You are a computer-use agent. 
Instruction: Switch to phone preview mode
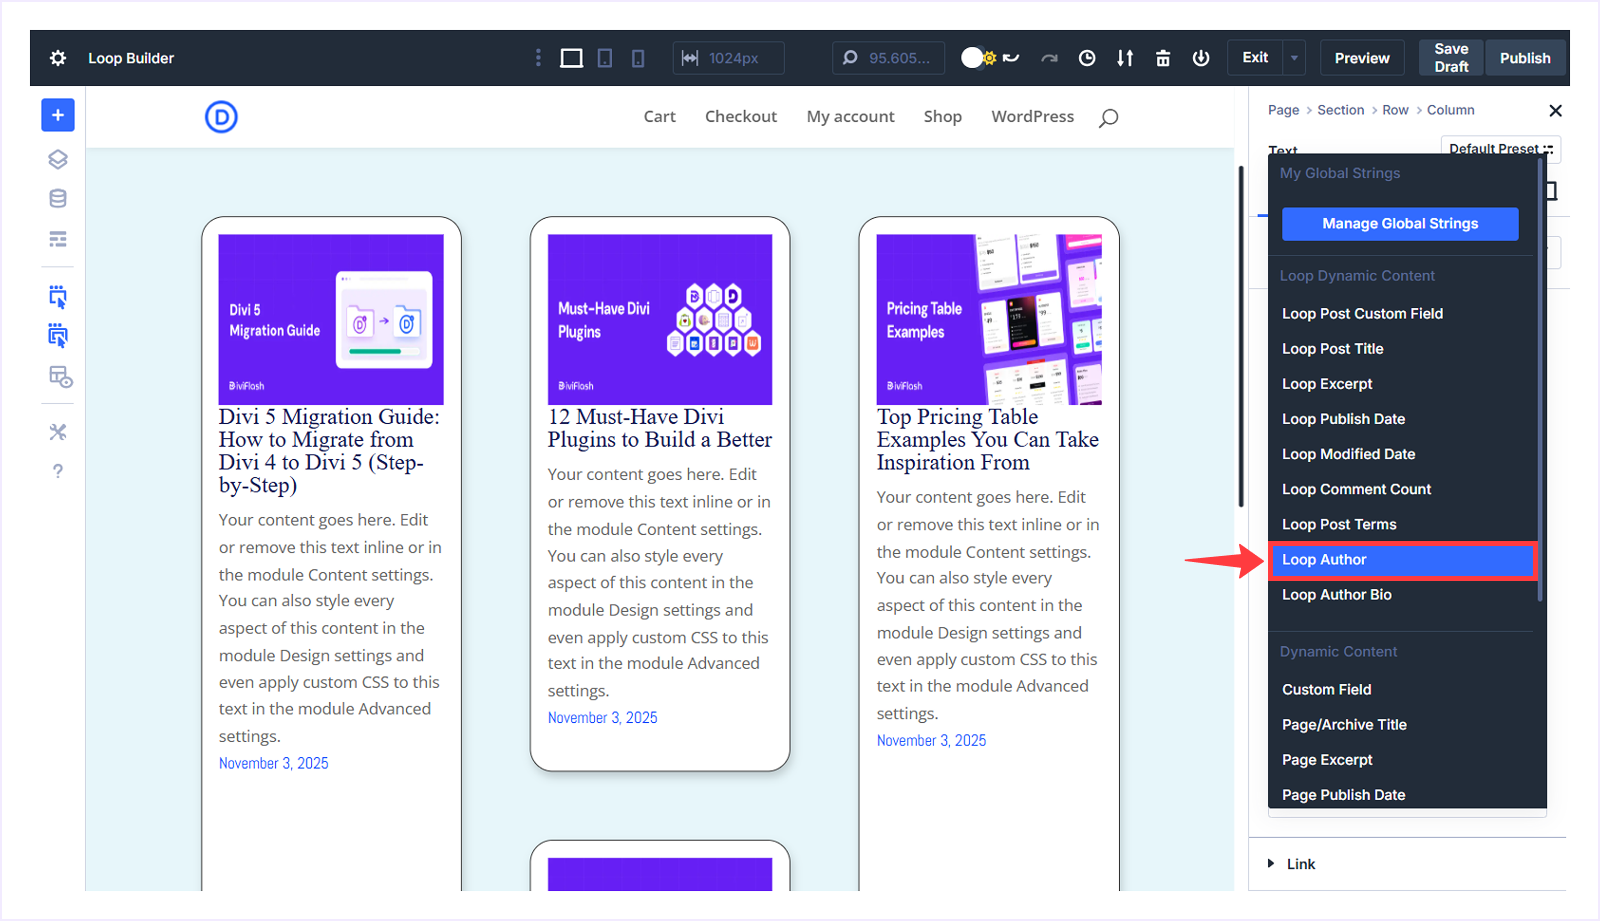click(x=637, y=57)
